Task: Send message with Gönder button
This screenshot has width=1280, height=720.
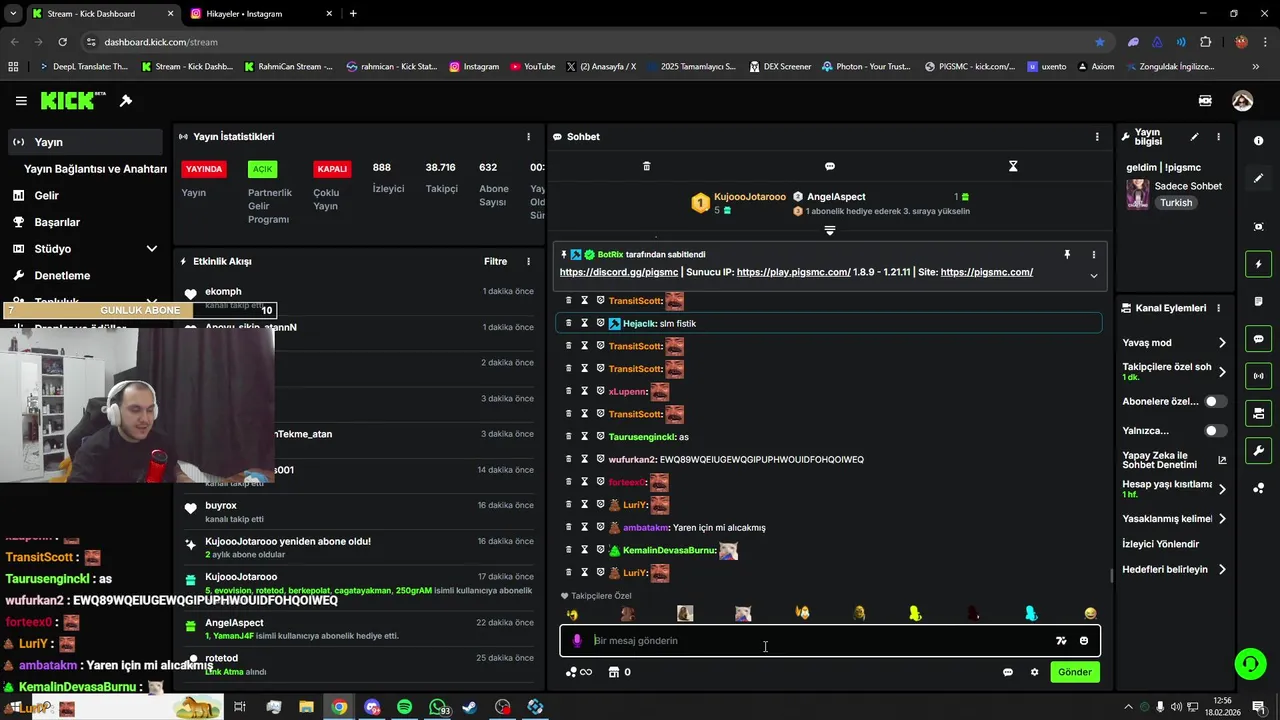Action: [x=1075, y=672]
